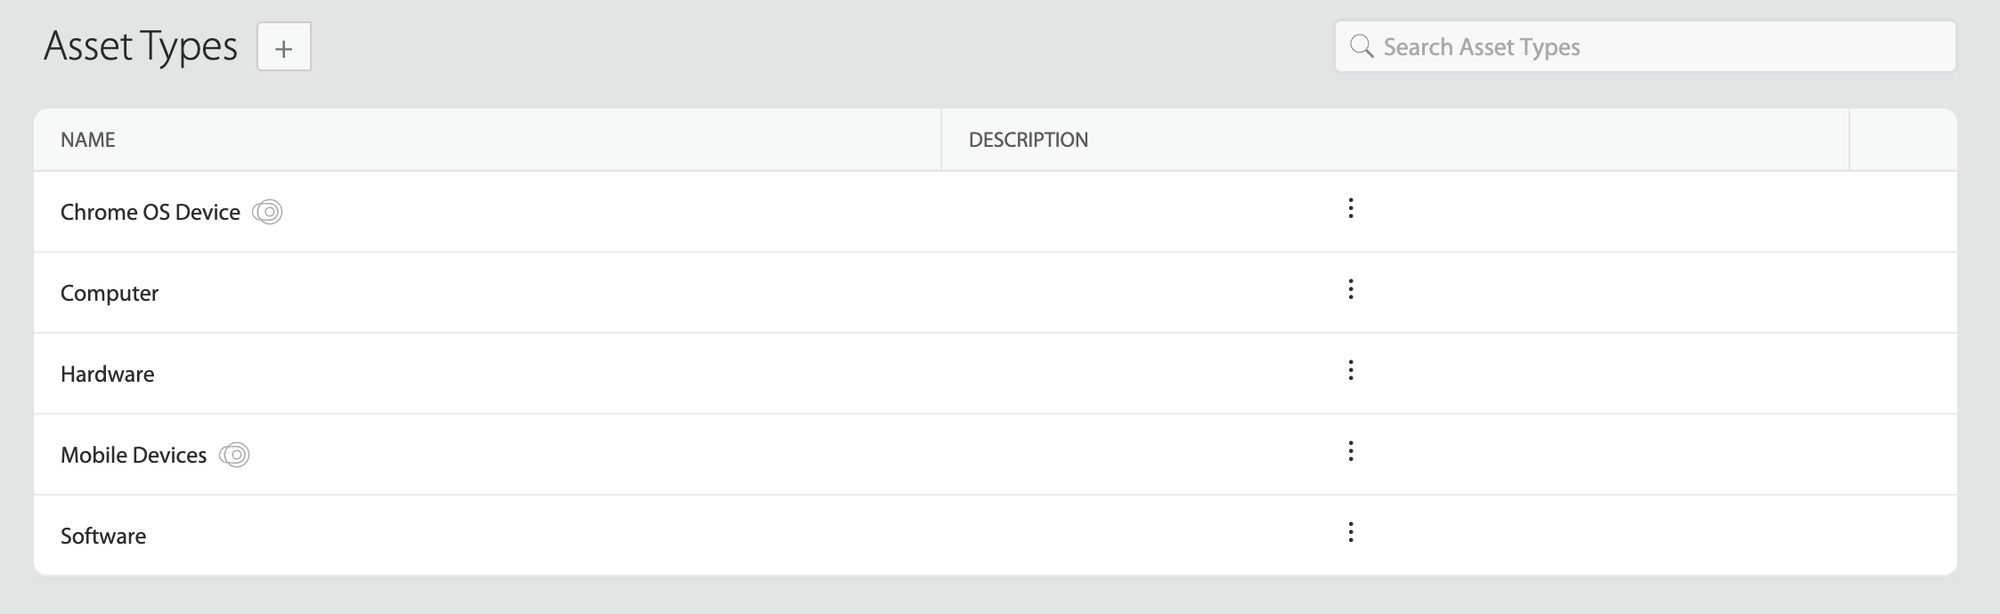Open three-dot menu for Computer row
Image resolution: width=2000 pixels, height=614 pixels.
(x=1350, y=289)
